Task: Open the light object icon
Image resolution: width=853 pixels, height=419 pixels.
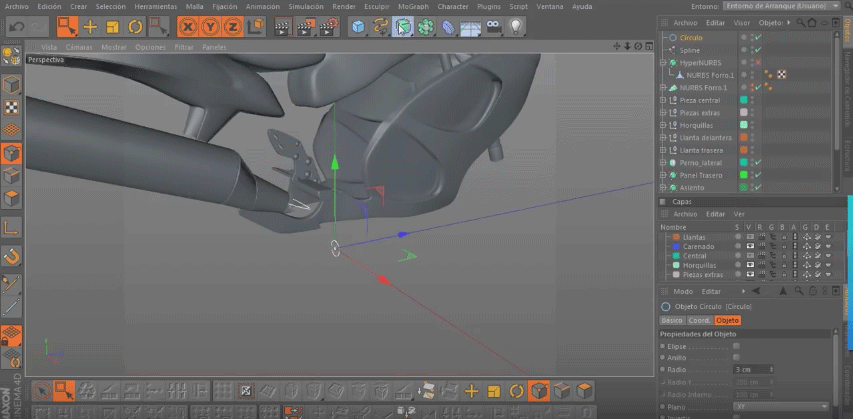Action: [517, 27]
